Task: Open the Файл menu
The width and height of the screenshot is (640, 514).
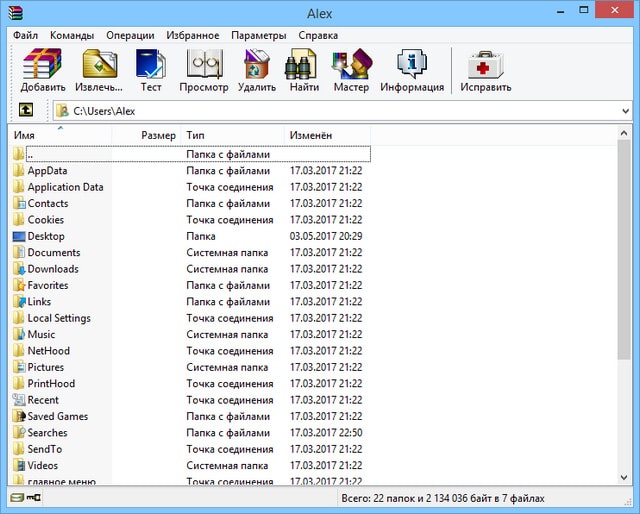Action: 26,35
